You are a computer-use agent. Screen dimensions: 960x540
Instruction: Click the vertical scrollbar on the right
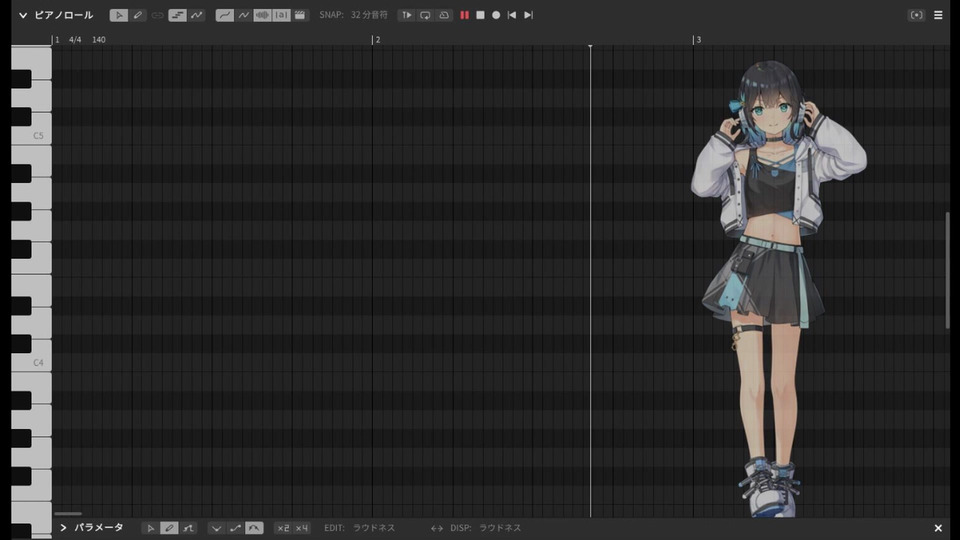point(947,271)
